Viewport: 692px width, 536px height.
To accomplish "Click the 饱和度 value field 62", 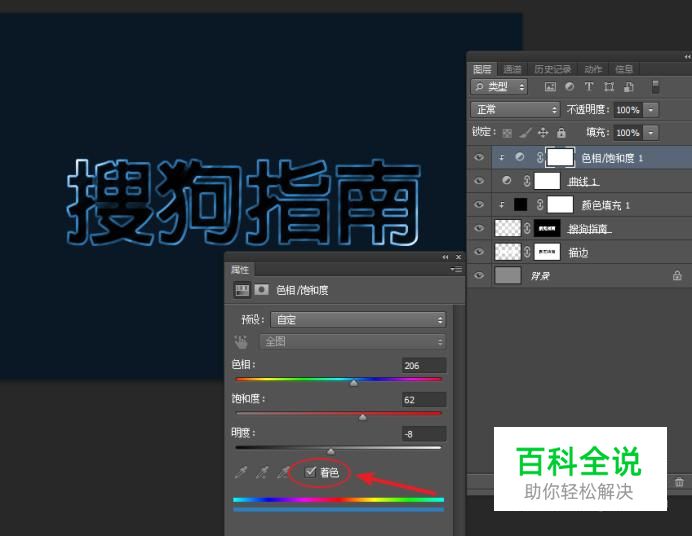I will pyautogui.click(x=424, y=400).
